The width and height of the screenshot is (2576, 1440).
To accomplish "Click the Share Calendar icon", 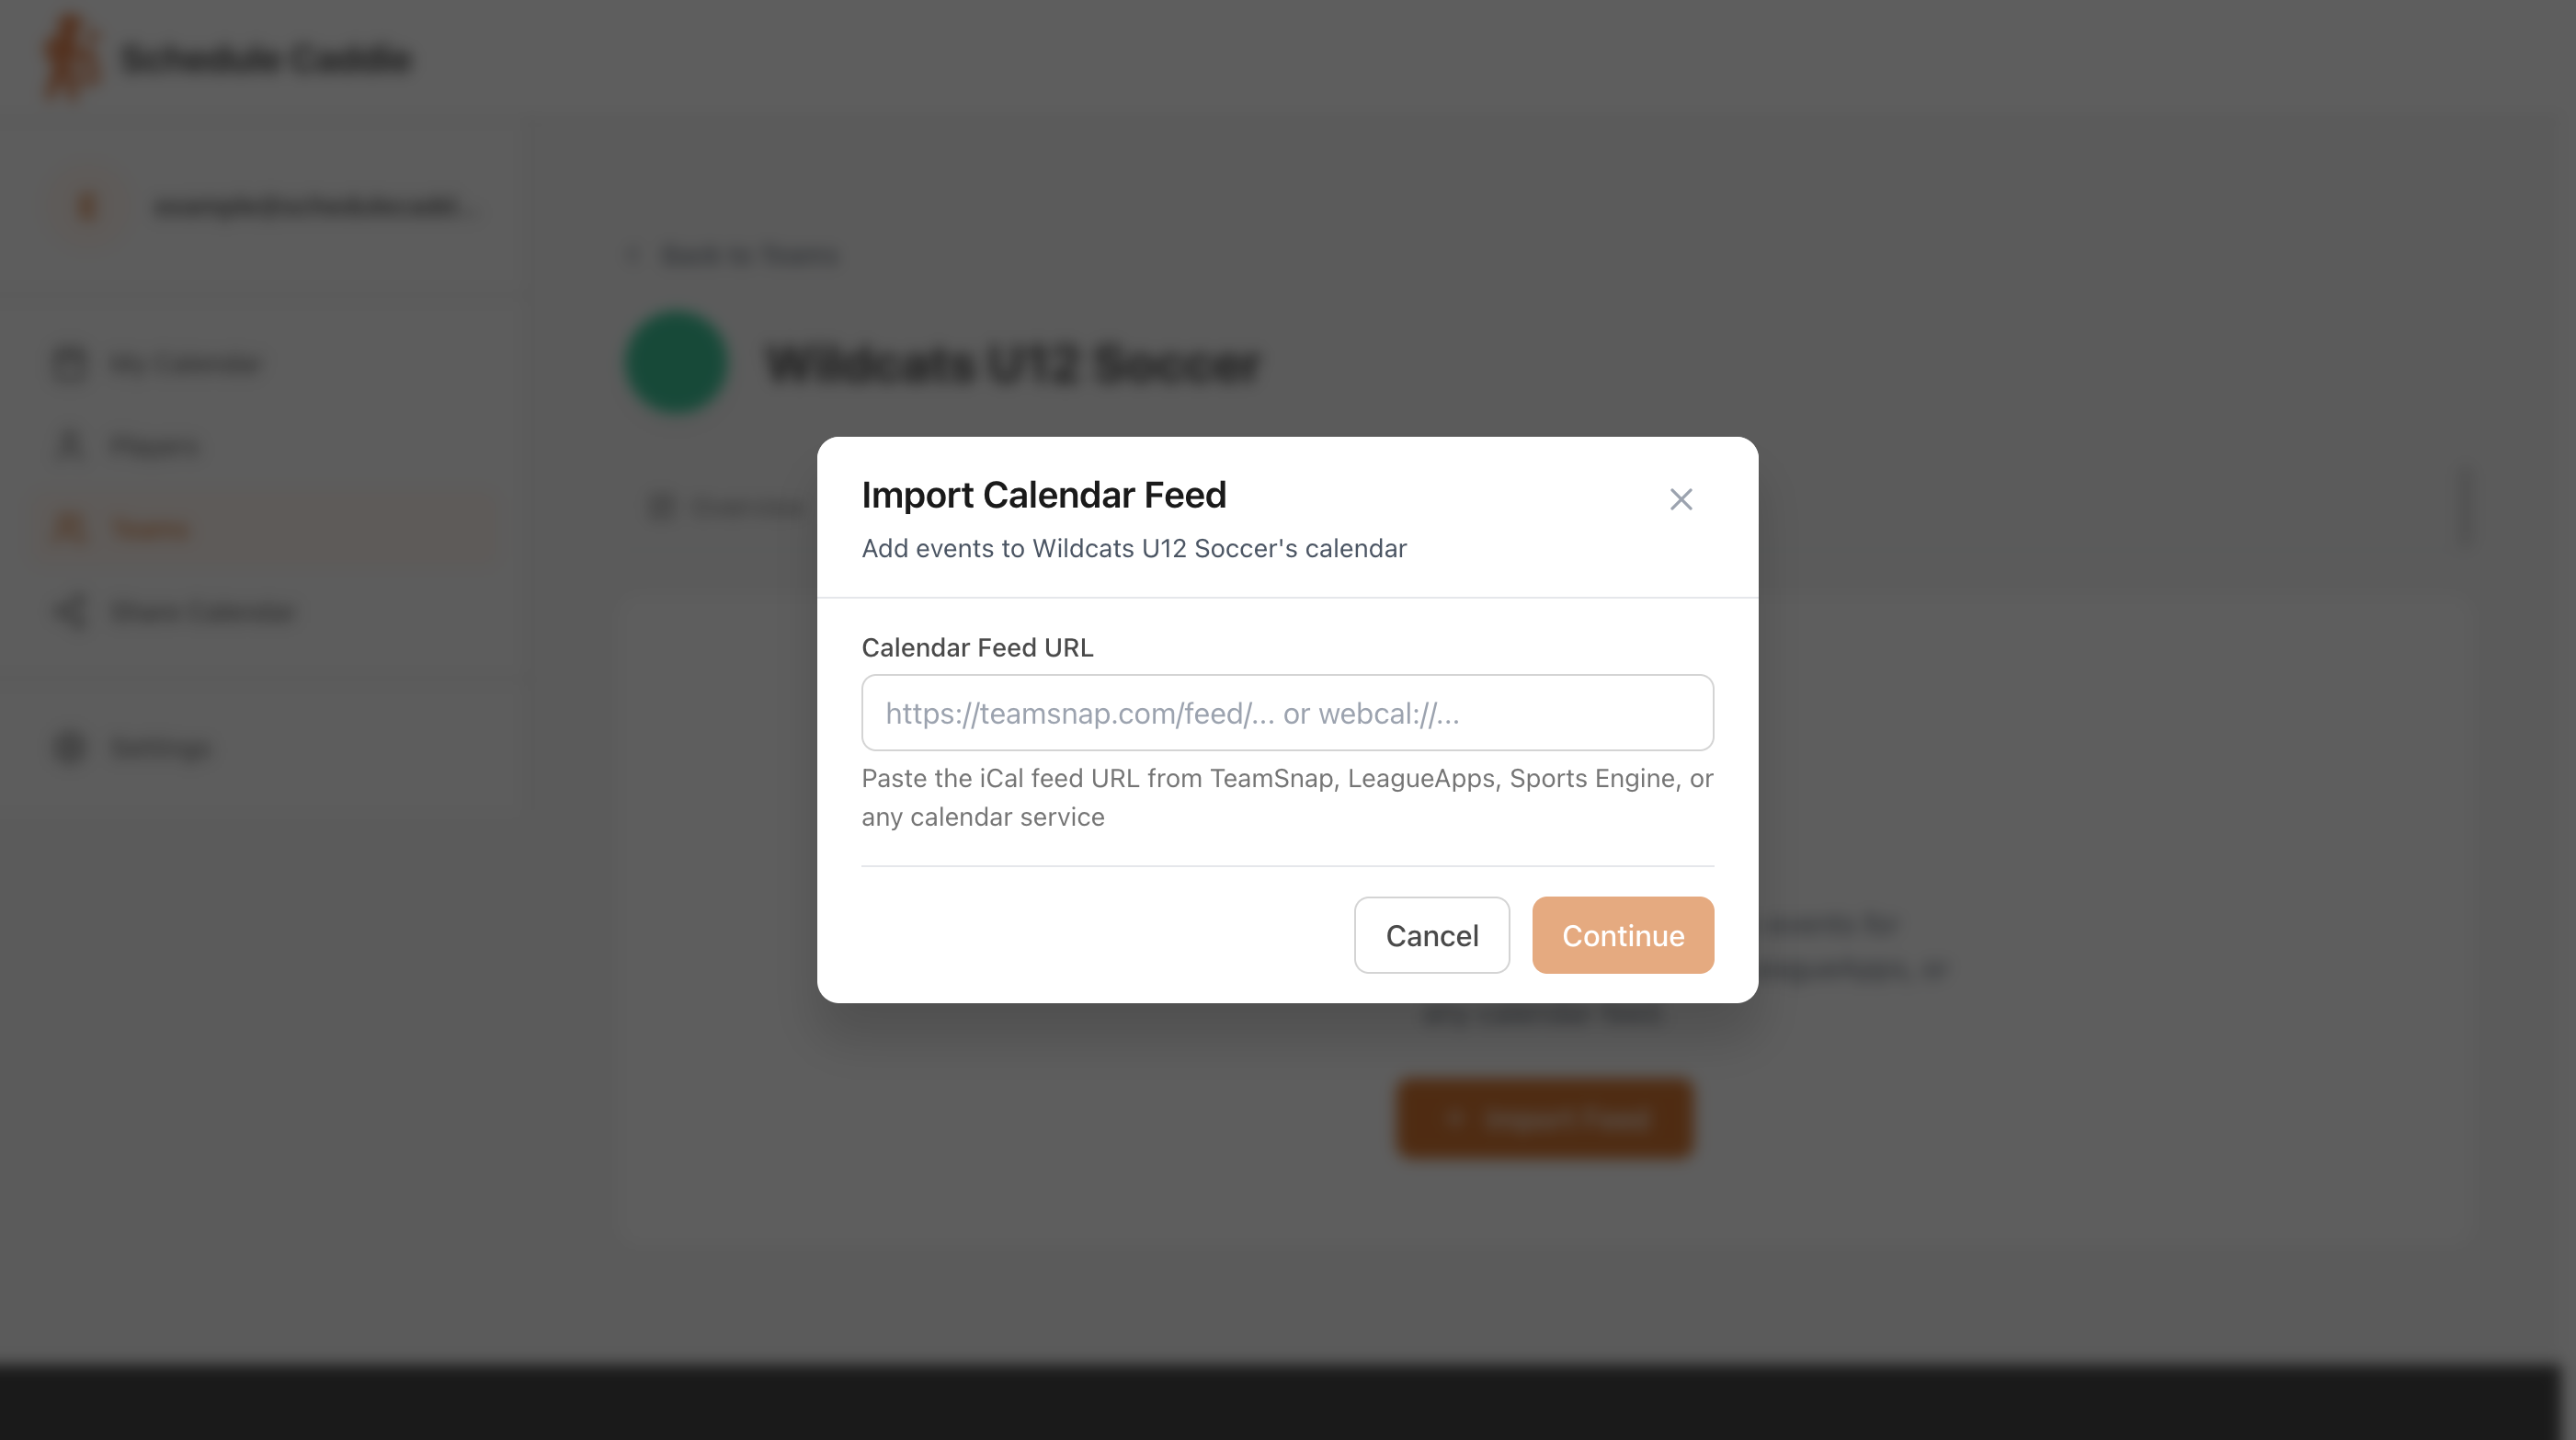I will point(70,611).
